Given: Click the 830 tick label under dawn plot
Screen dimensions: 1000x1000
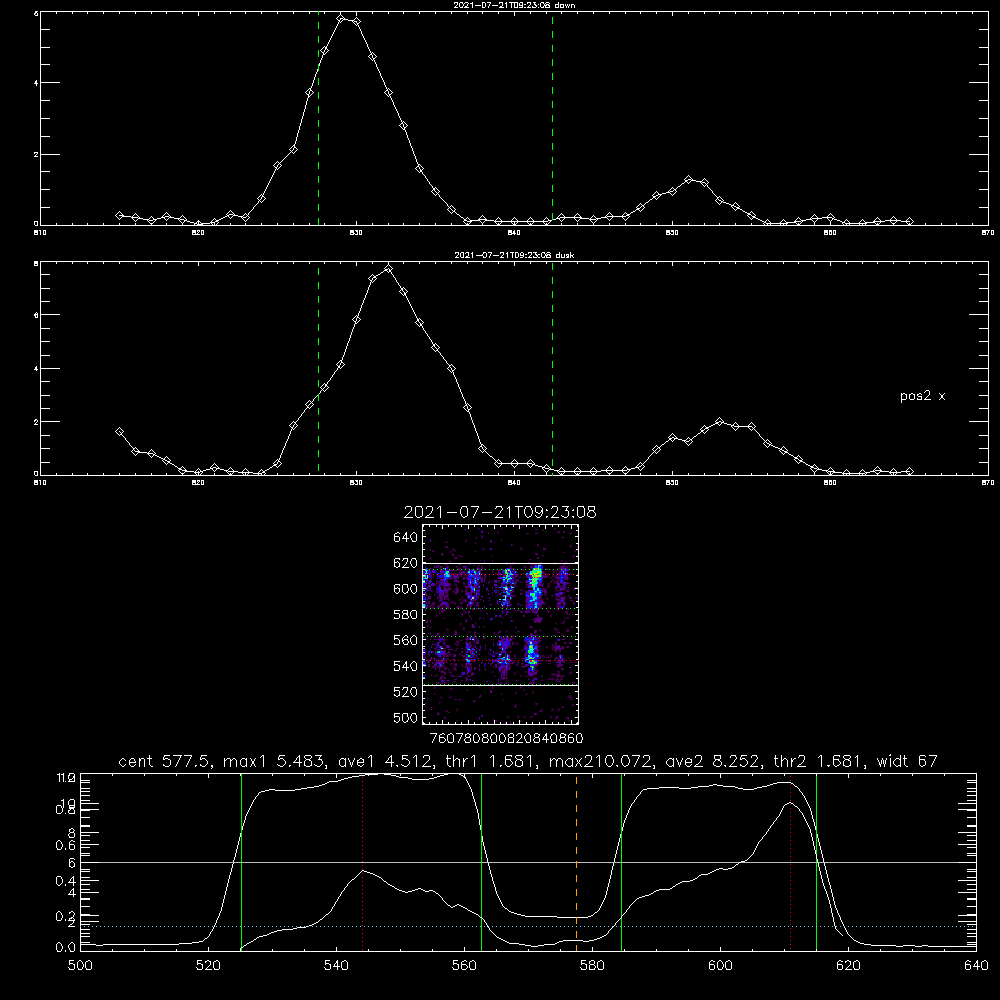Looking at the screenshot, I should pos(356,233).
